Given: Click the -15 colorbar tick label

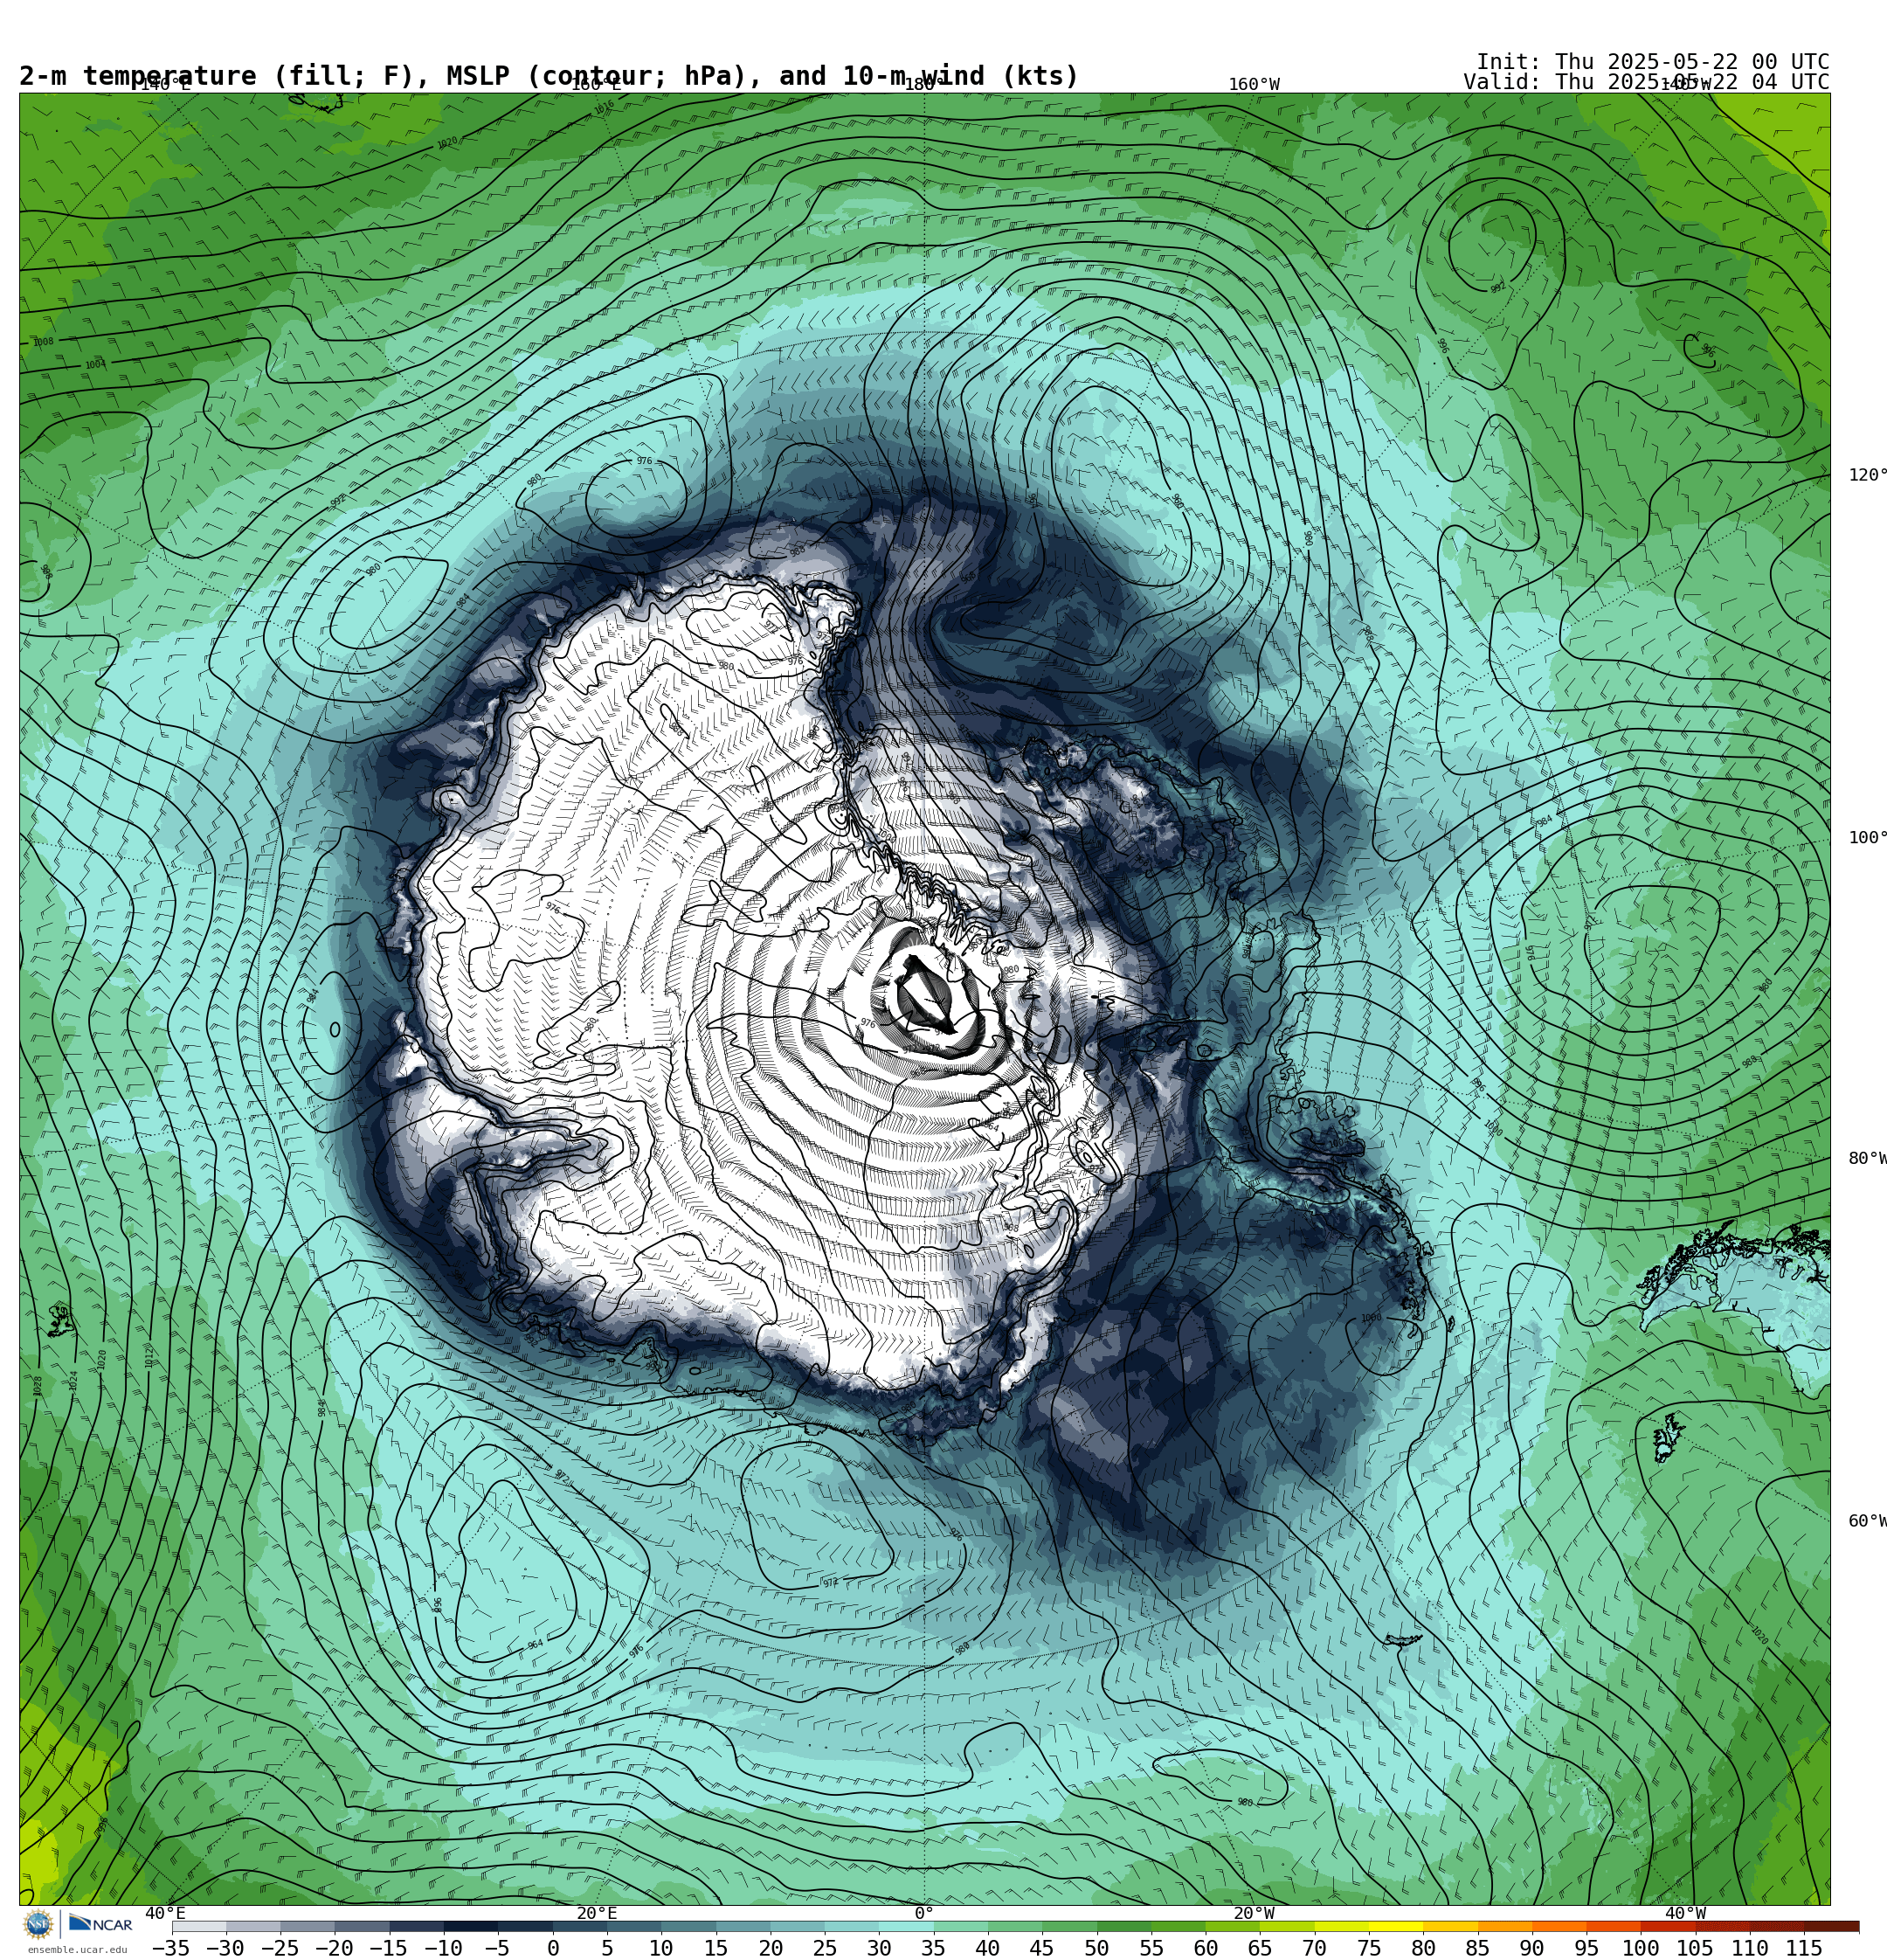Looking at the screenshot, I should coord(388,1948).
